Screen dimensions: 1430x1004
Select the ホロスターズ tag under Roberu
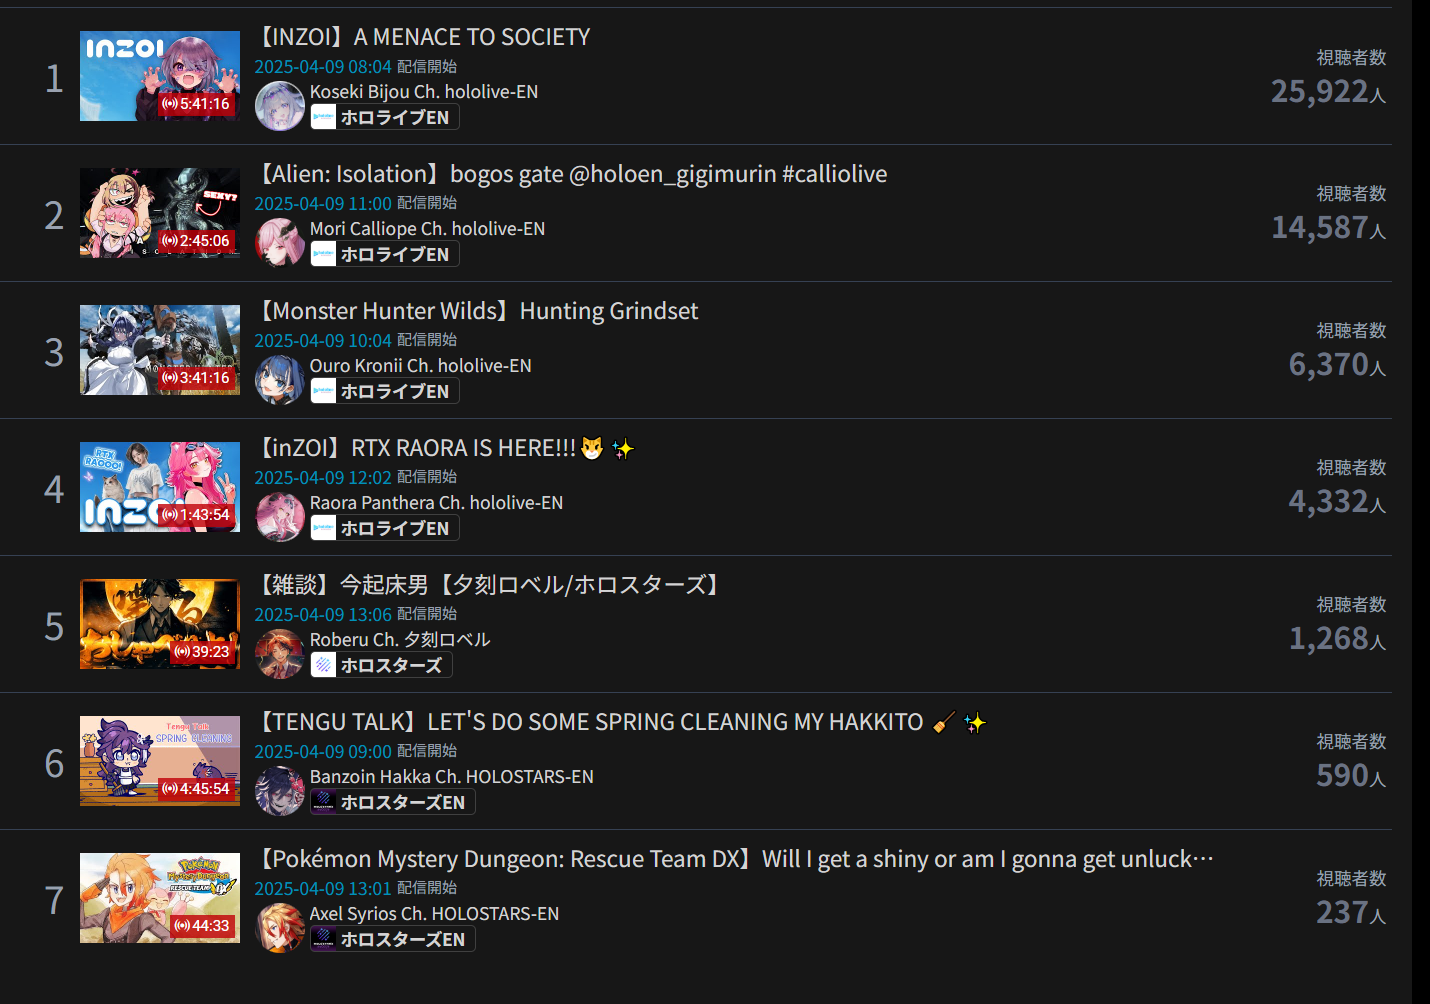point(381,665)
